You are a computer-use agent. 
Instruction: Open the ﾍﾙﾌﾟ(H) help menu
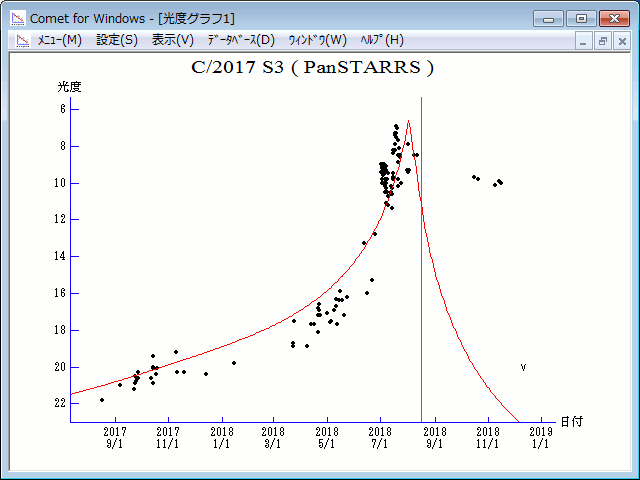(382, 40)
